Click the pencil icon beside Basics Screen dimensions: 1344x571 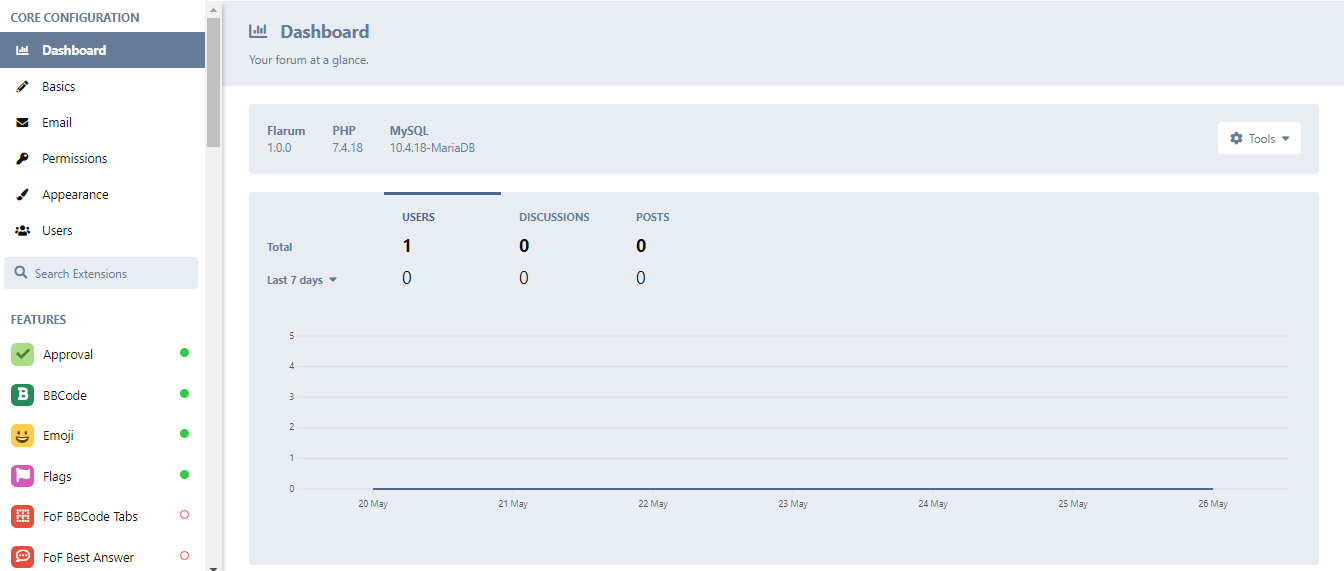(x=22, y=86)
